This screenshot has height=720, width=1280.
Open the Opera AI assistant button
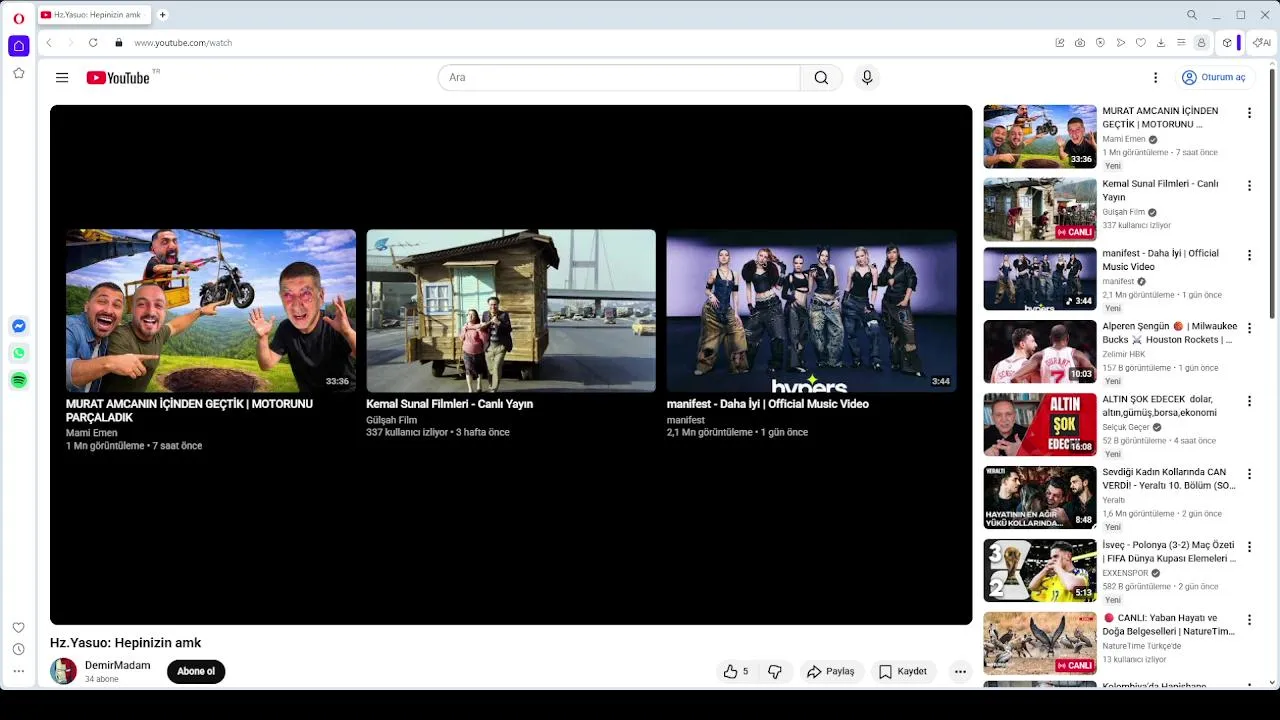point(1262,43)
